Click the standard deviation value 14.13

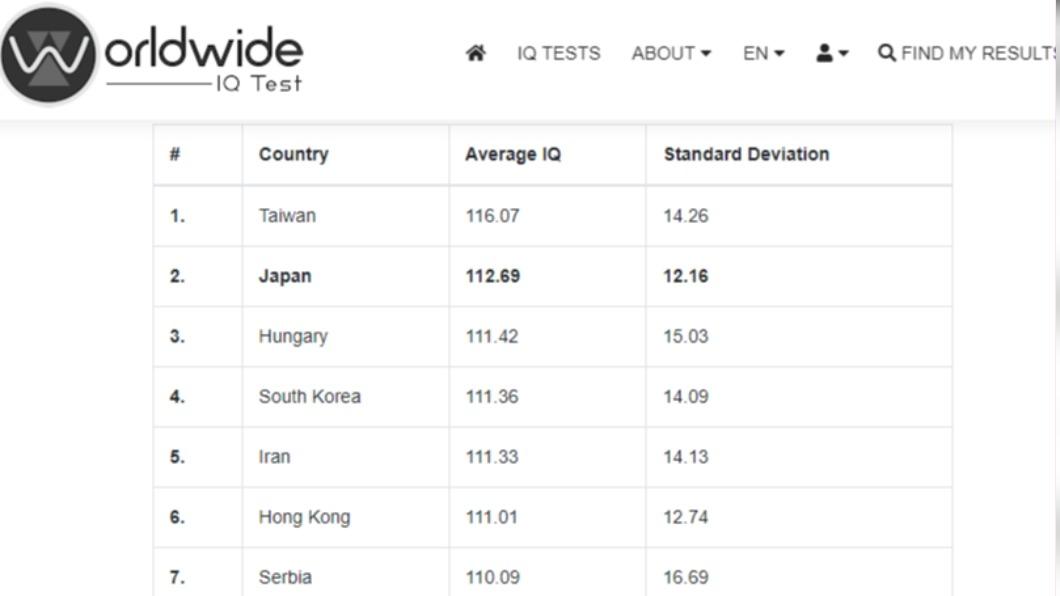click(686, 457)
